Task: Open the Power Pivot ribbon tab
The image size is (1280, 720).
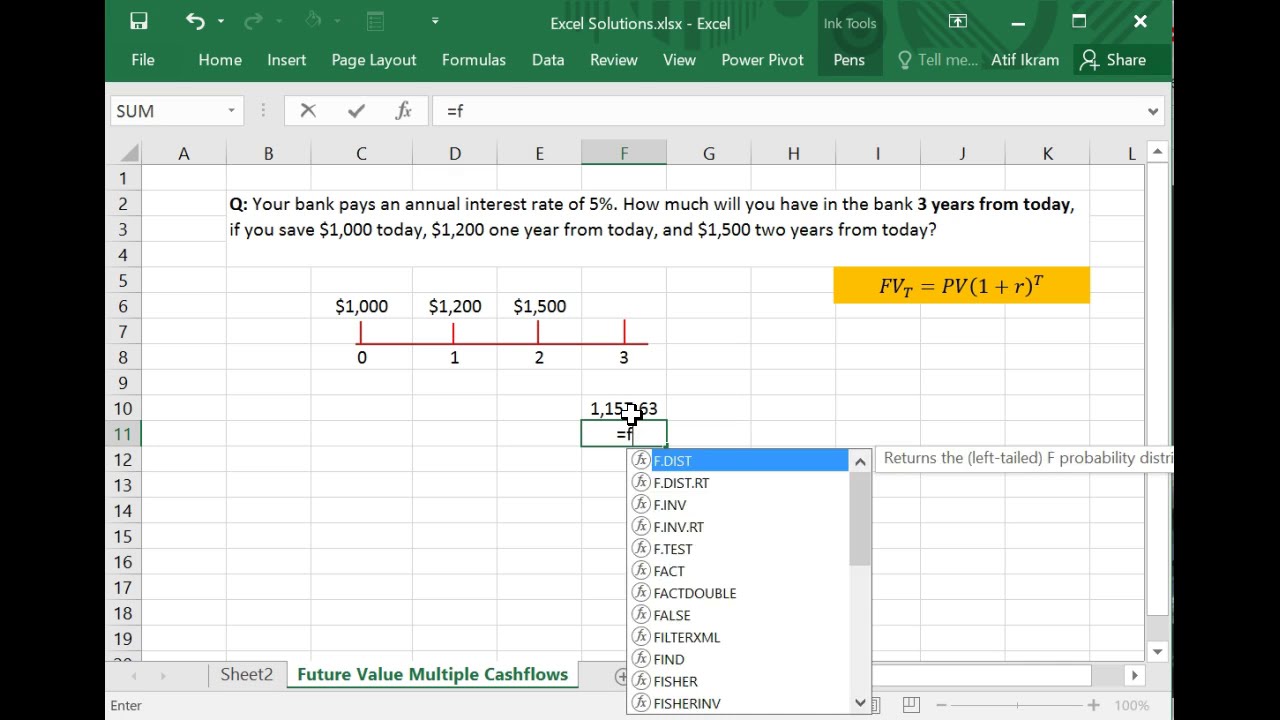Action: 763,60
